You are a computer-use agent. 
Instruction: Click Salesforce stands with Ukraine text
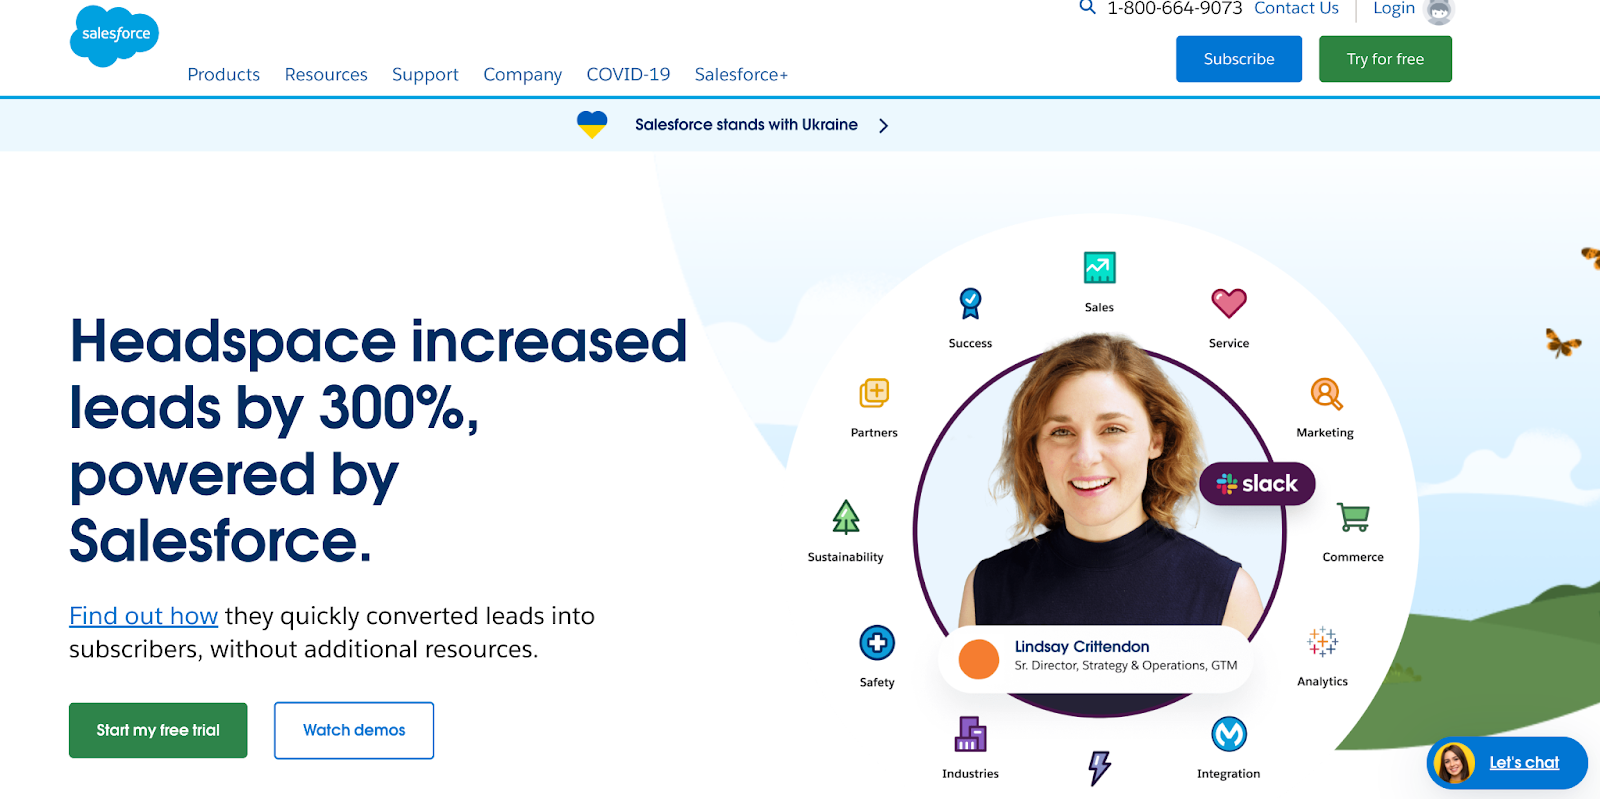coord(746,125)
